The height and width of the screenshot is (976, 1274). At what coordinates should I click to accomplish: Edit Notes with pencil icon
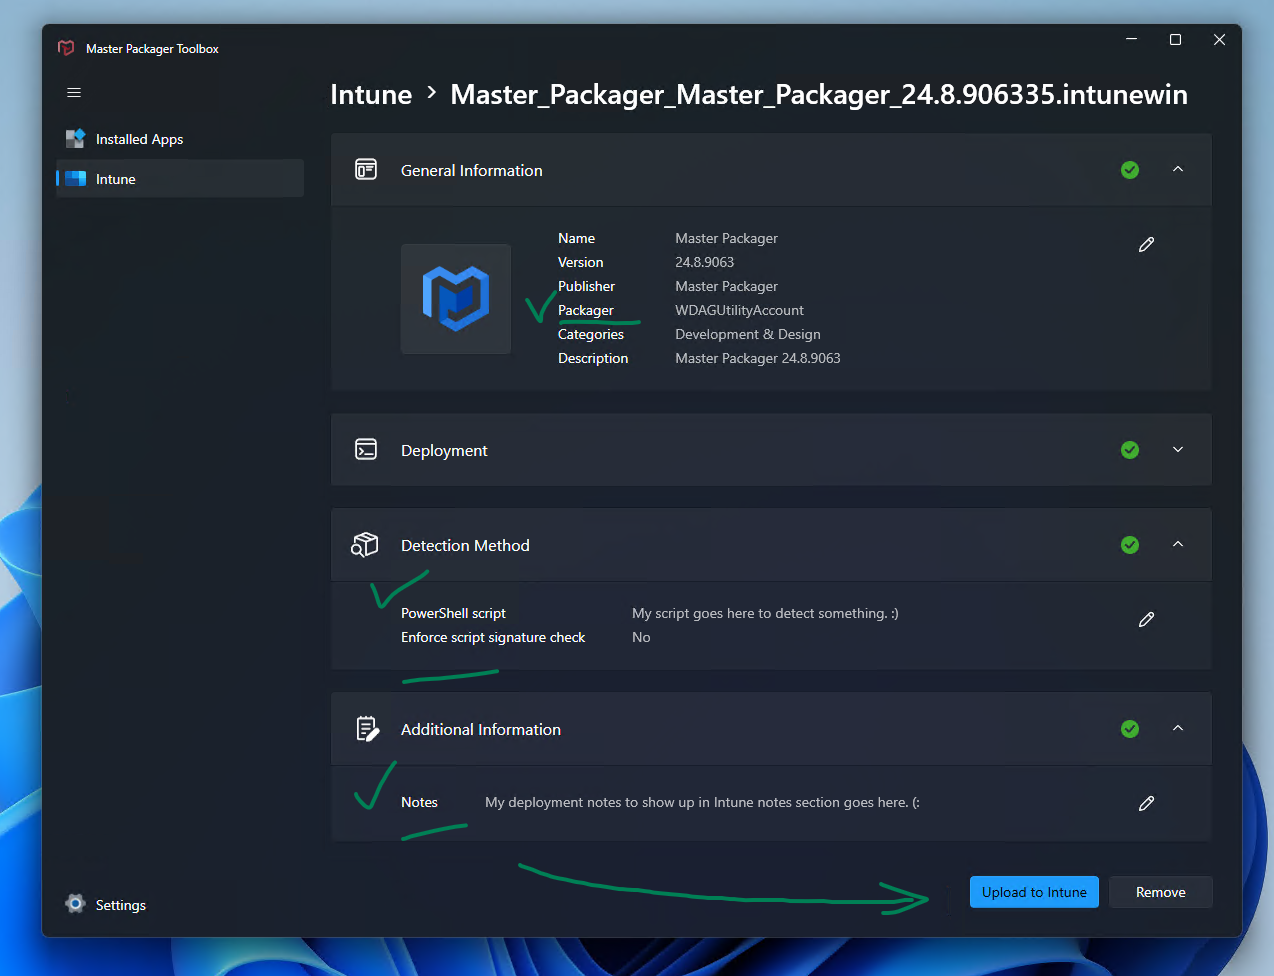pos(1147,803)
